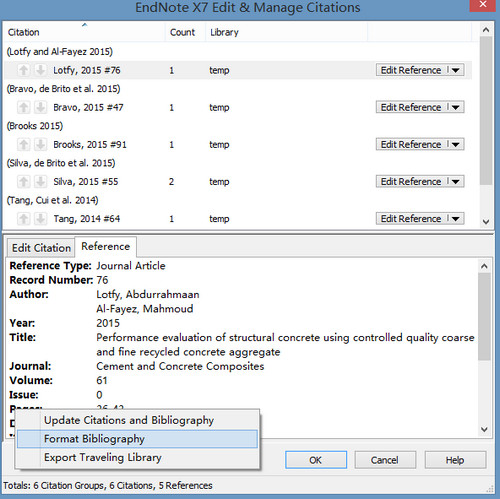Screen dimensions: 500x499
Task: Select the Brooks, 2015 #91 row
Action: pos(238,144)
